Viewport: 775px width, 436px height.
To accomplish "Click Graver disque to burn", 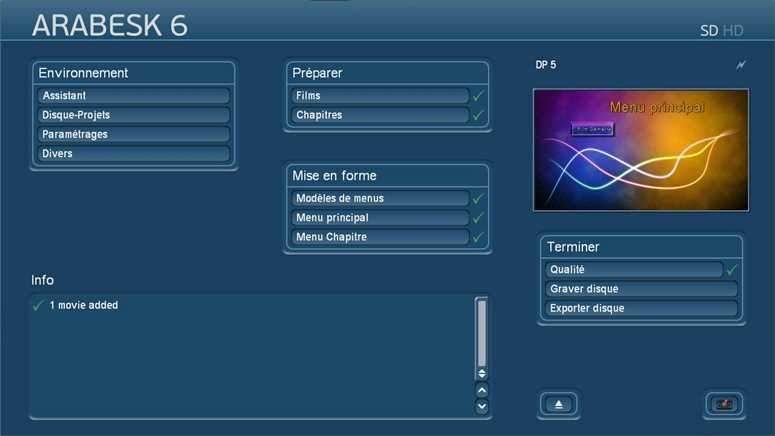I will 642,289.
